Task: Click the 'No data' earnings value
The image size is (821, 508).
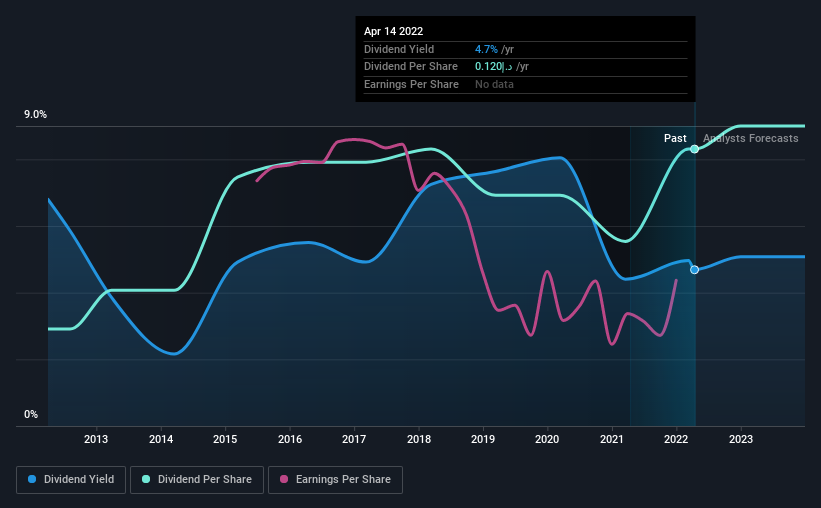Action: pyautogui.click(x=494, y=84)
